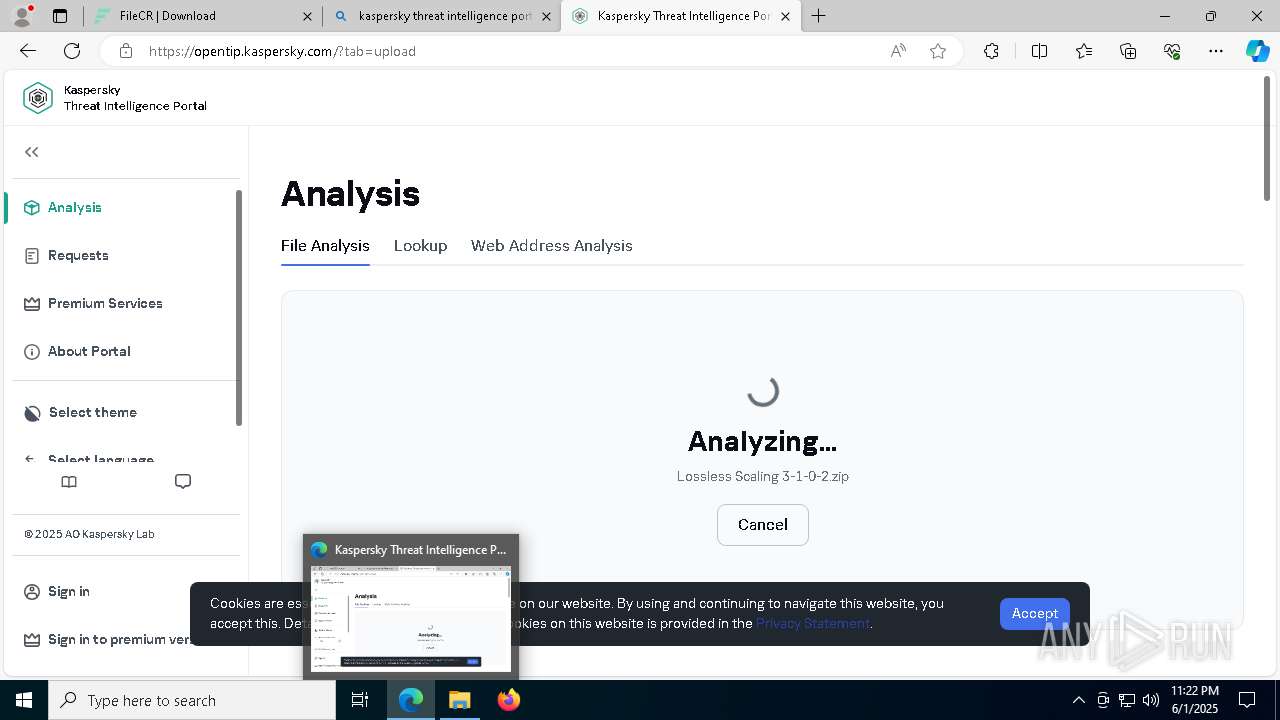This screenshot has width=1280, height=720.
Task: Open Collections icon
Action: [x=1128, y=51]
